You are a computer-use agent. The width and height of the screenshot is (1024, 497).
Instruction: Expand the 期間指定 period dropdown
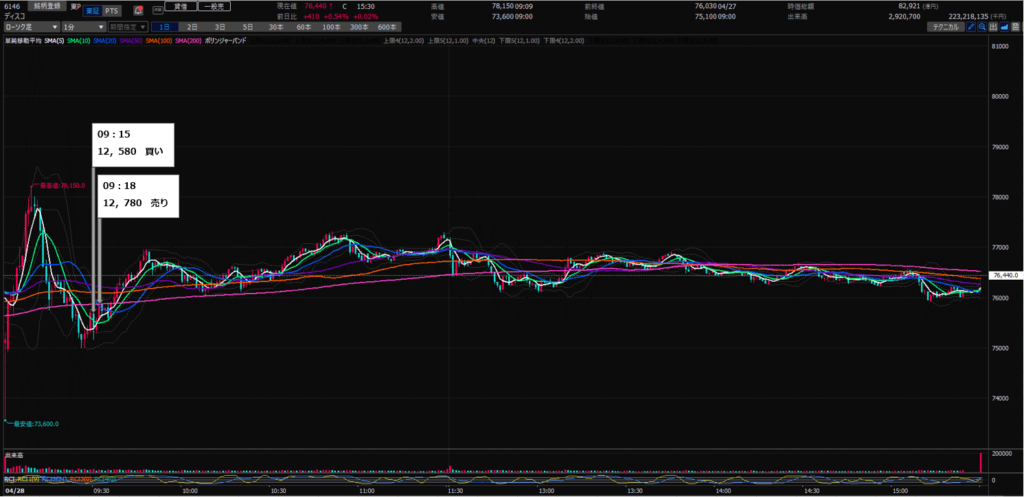pos(128,27)
